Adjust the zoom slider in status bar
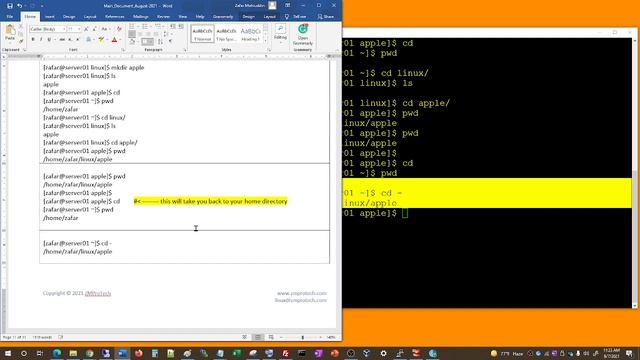The height and width of the screenshot is (360, 640). (x=302, y=337)
